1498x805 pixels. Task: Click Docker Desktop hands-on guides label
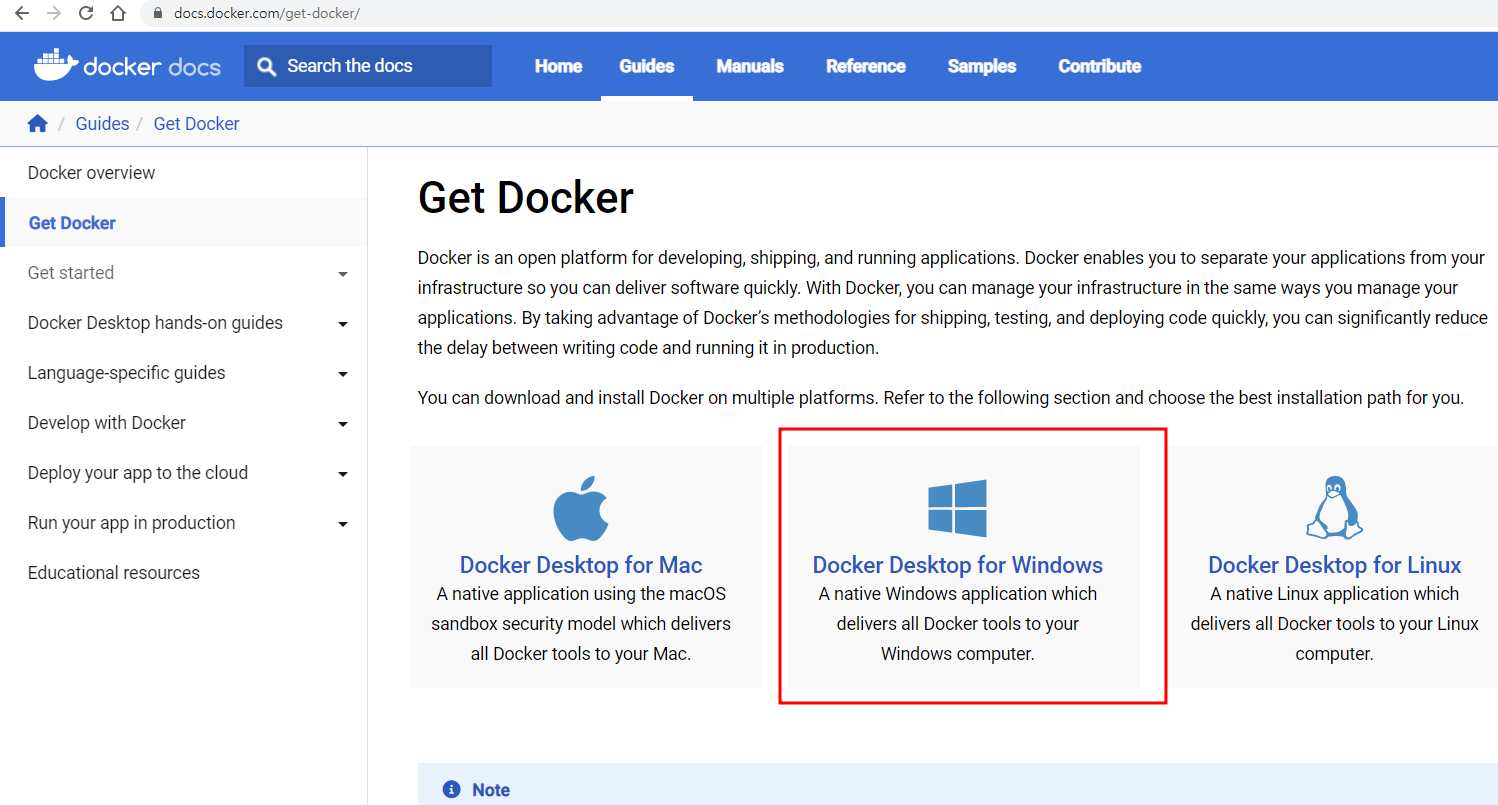click(x=155, y=323)
